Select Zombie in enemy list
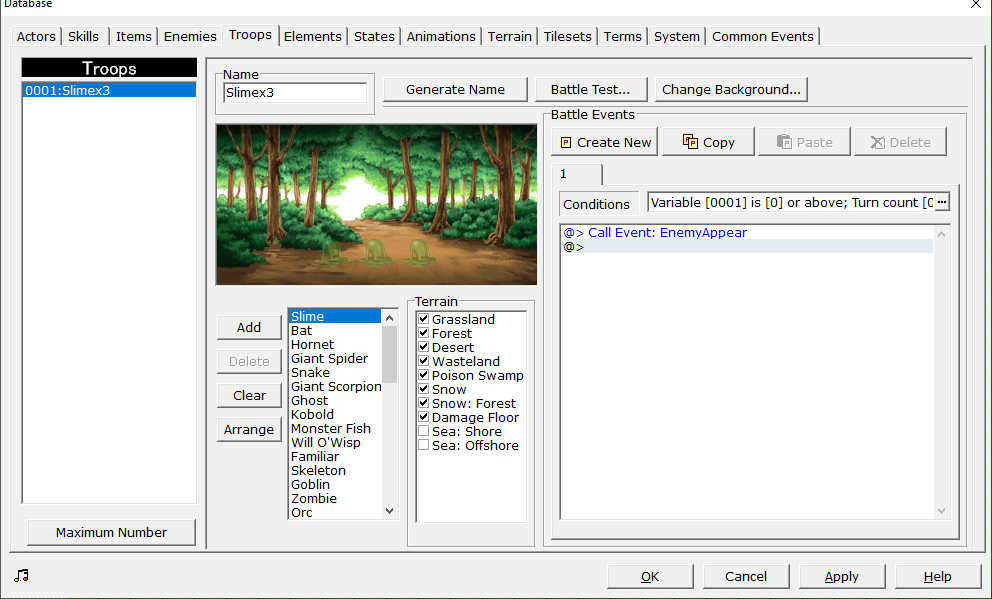The height and width of the screenshot is (599, 992). click(335, 498)
